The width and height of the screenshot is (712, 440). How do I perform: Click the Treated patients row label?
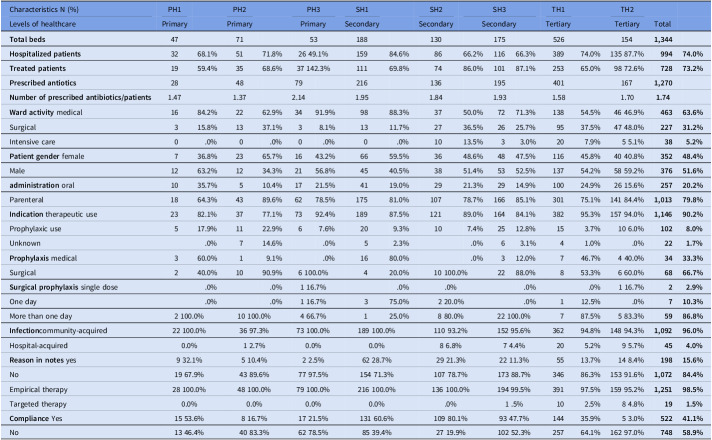[x=37, y=69]
